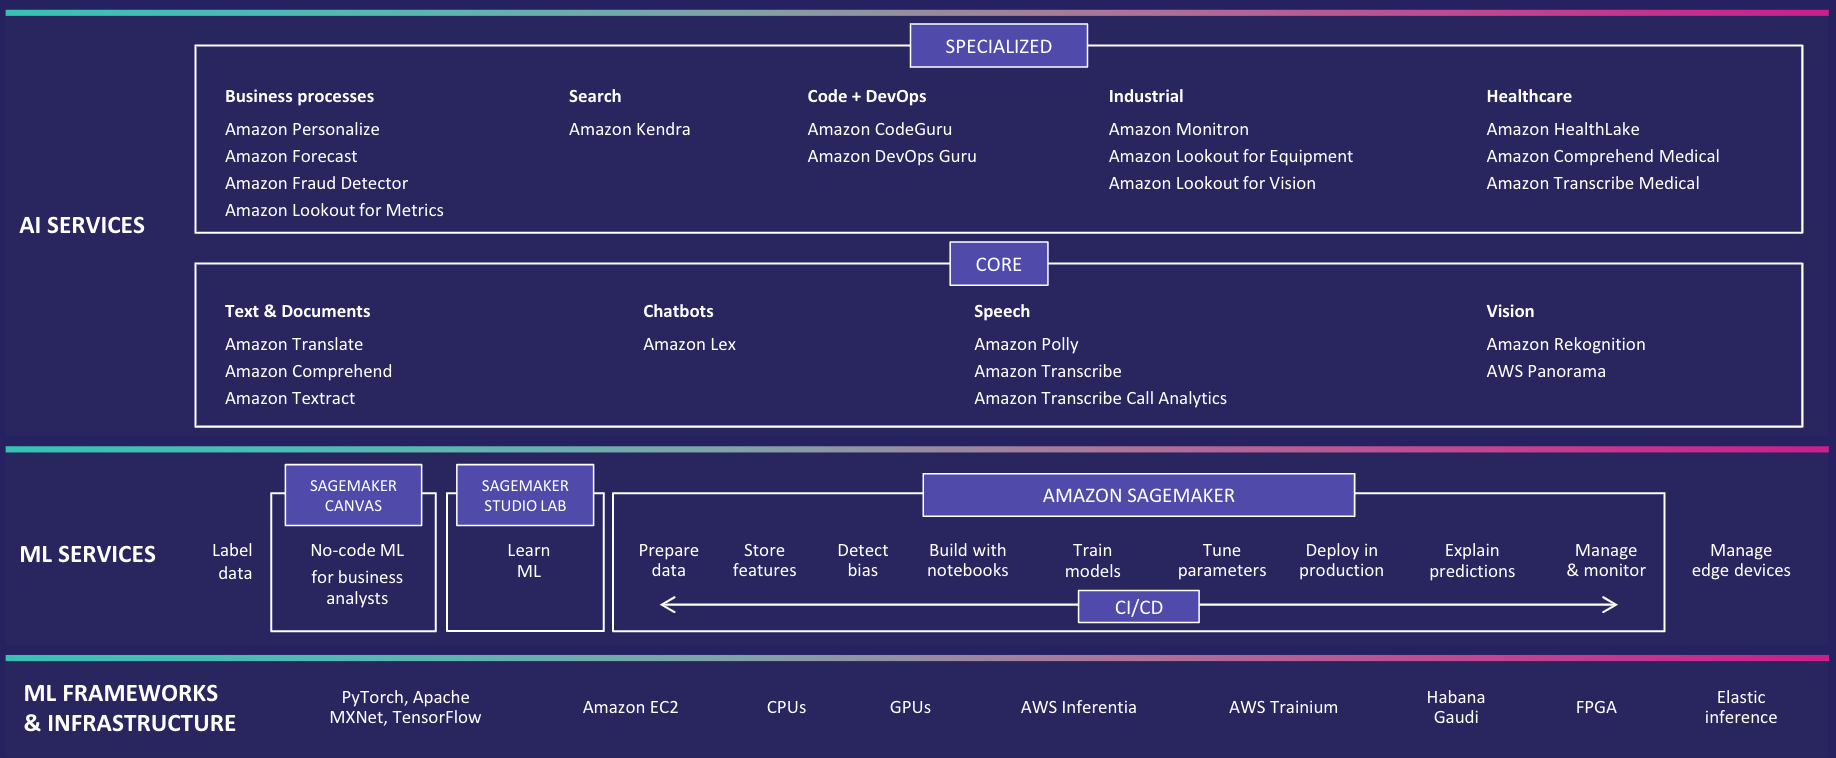The image size is (1836, 758).
Task: Click the Chatbots heading
Action: click(x=678, y=311)
